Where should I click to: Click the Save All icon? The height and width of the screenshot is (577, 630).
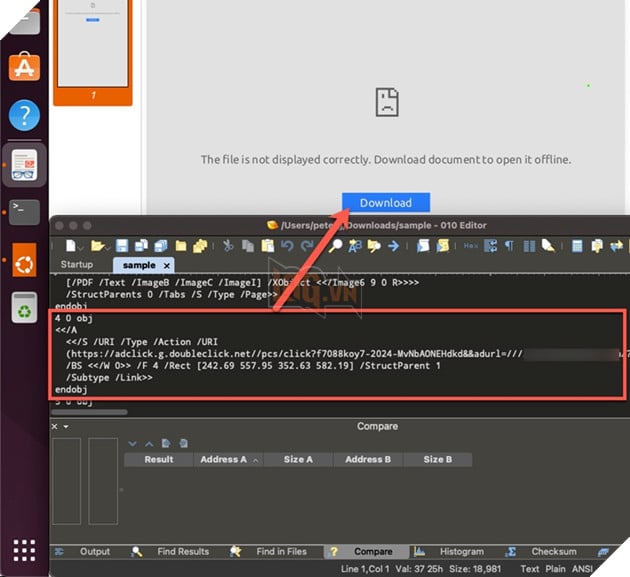point(161,246)
